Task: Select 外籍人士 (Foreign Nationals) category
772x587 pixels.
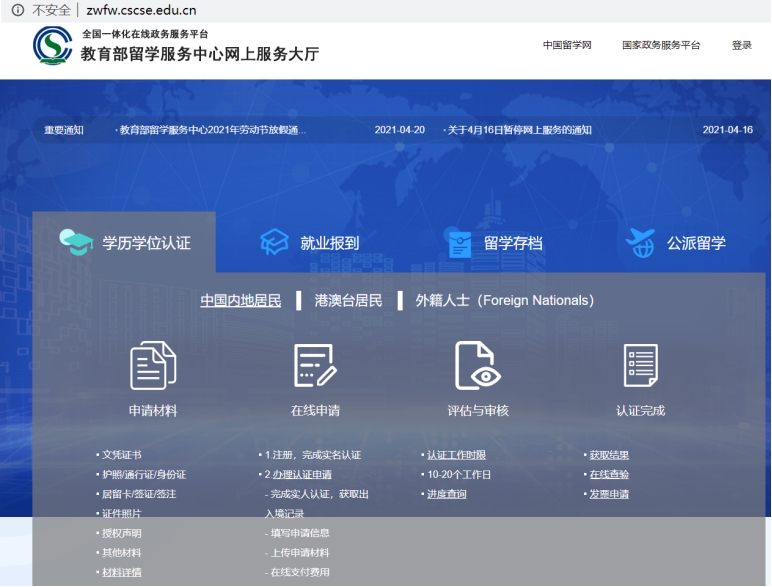Action: pyautogui.click(x=505, y=300)
